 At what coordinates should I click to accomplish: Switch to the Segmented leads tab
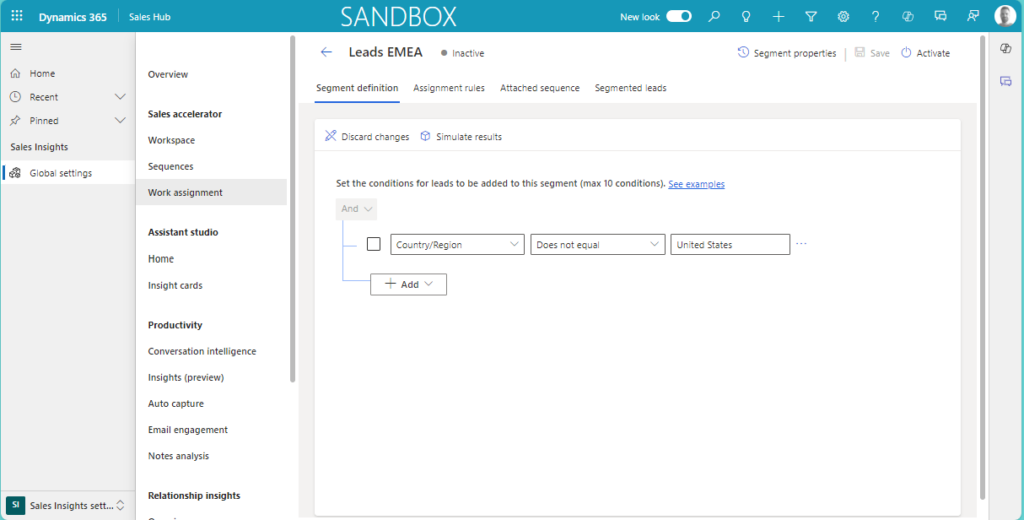click(630, 88)
